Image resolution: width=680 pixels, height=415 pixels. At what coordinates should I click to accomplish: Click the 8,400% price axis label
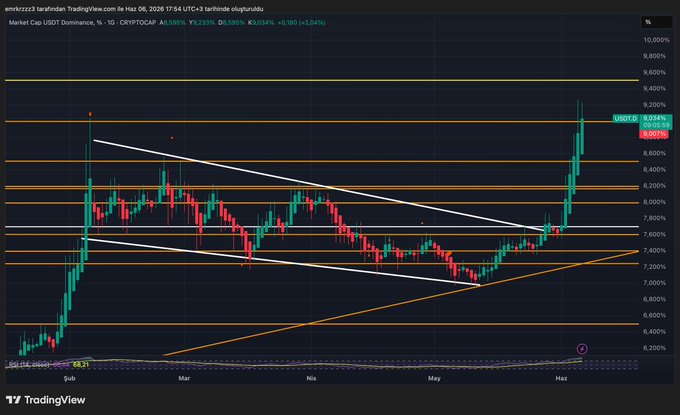pyautogui.click(x=654, y=170)
